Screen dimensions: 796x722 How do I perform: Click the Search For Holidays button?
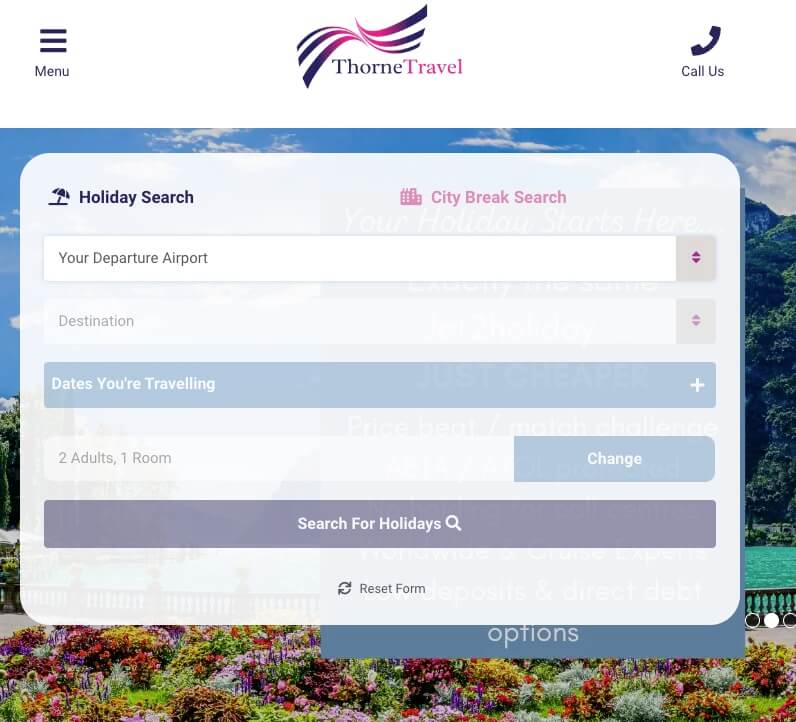click(x=380, y=524)
